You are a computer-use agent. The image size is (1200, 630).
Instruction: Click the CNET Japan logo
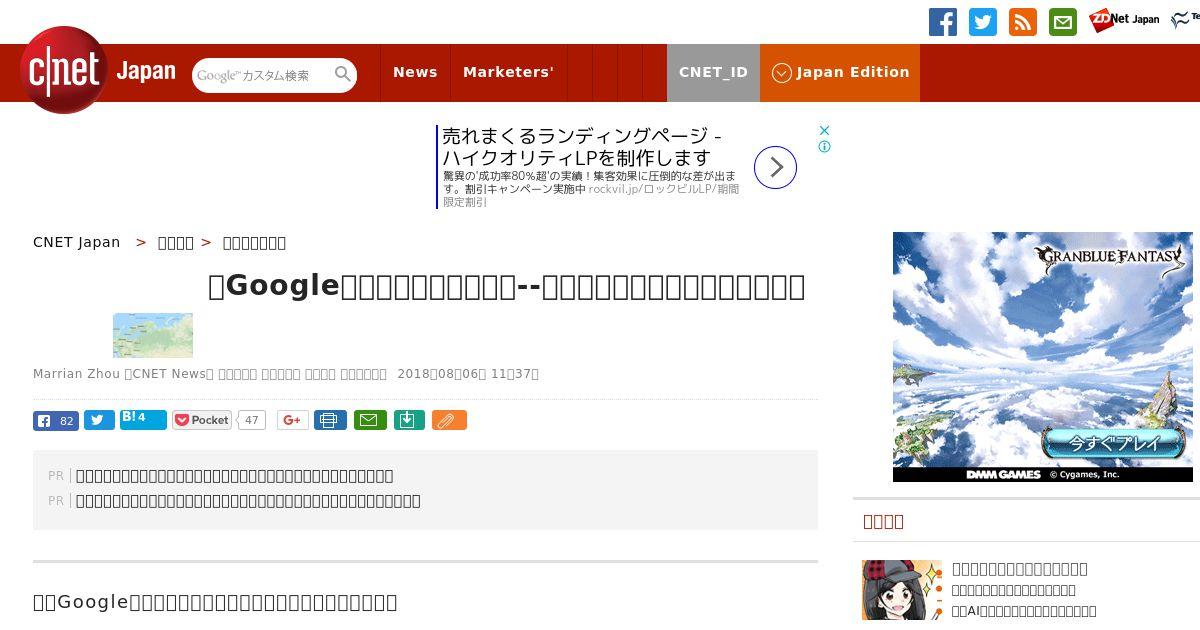coord(98,70)
